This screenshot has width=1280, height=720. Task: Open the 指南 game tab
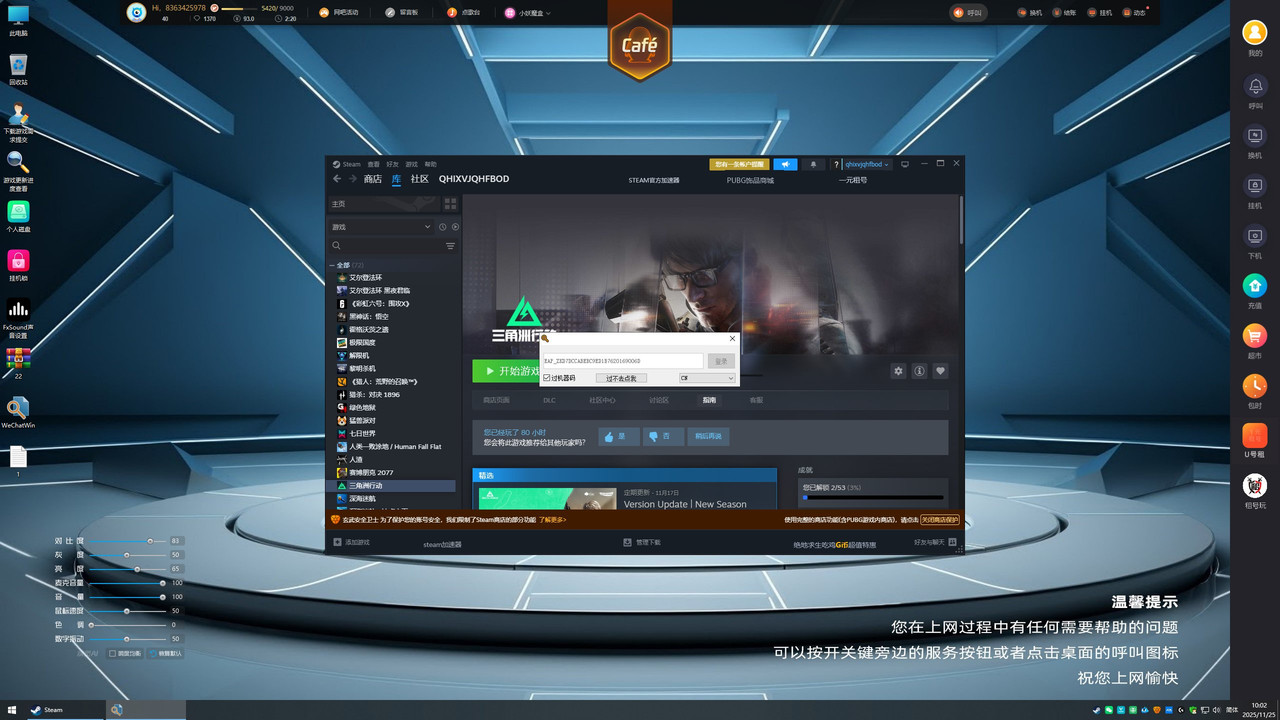[709, 400]
